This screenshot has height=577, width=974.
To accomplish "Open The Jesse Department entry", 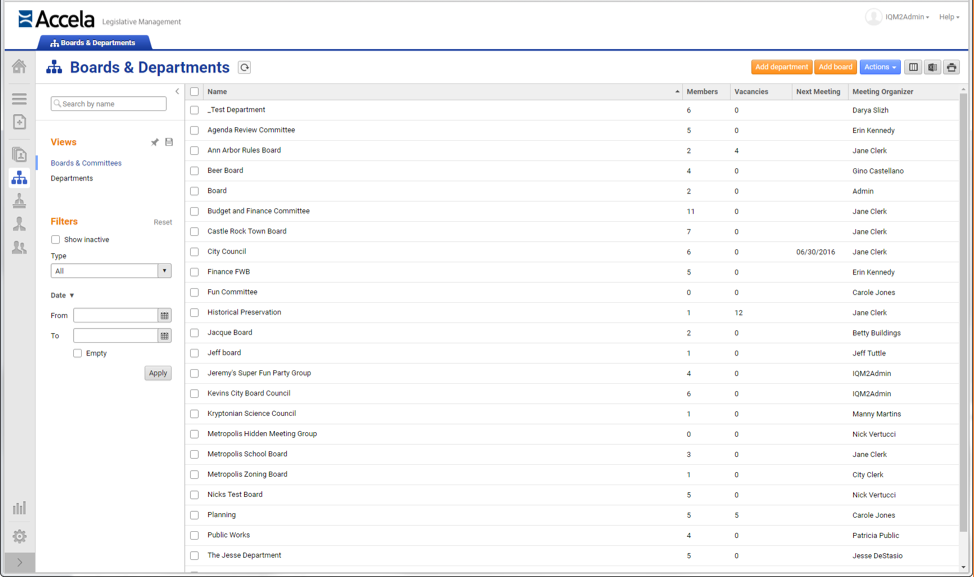I will (244, 555).
